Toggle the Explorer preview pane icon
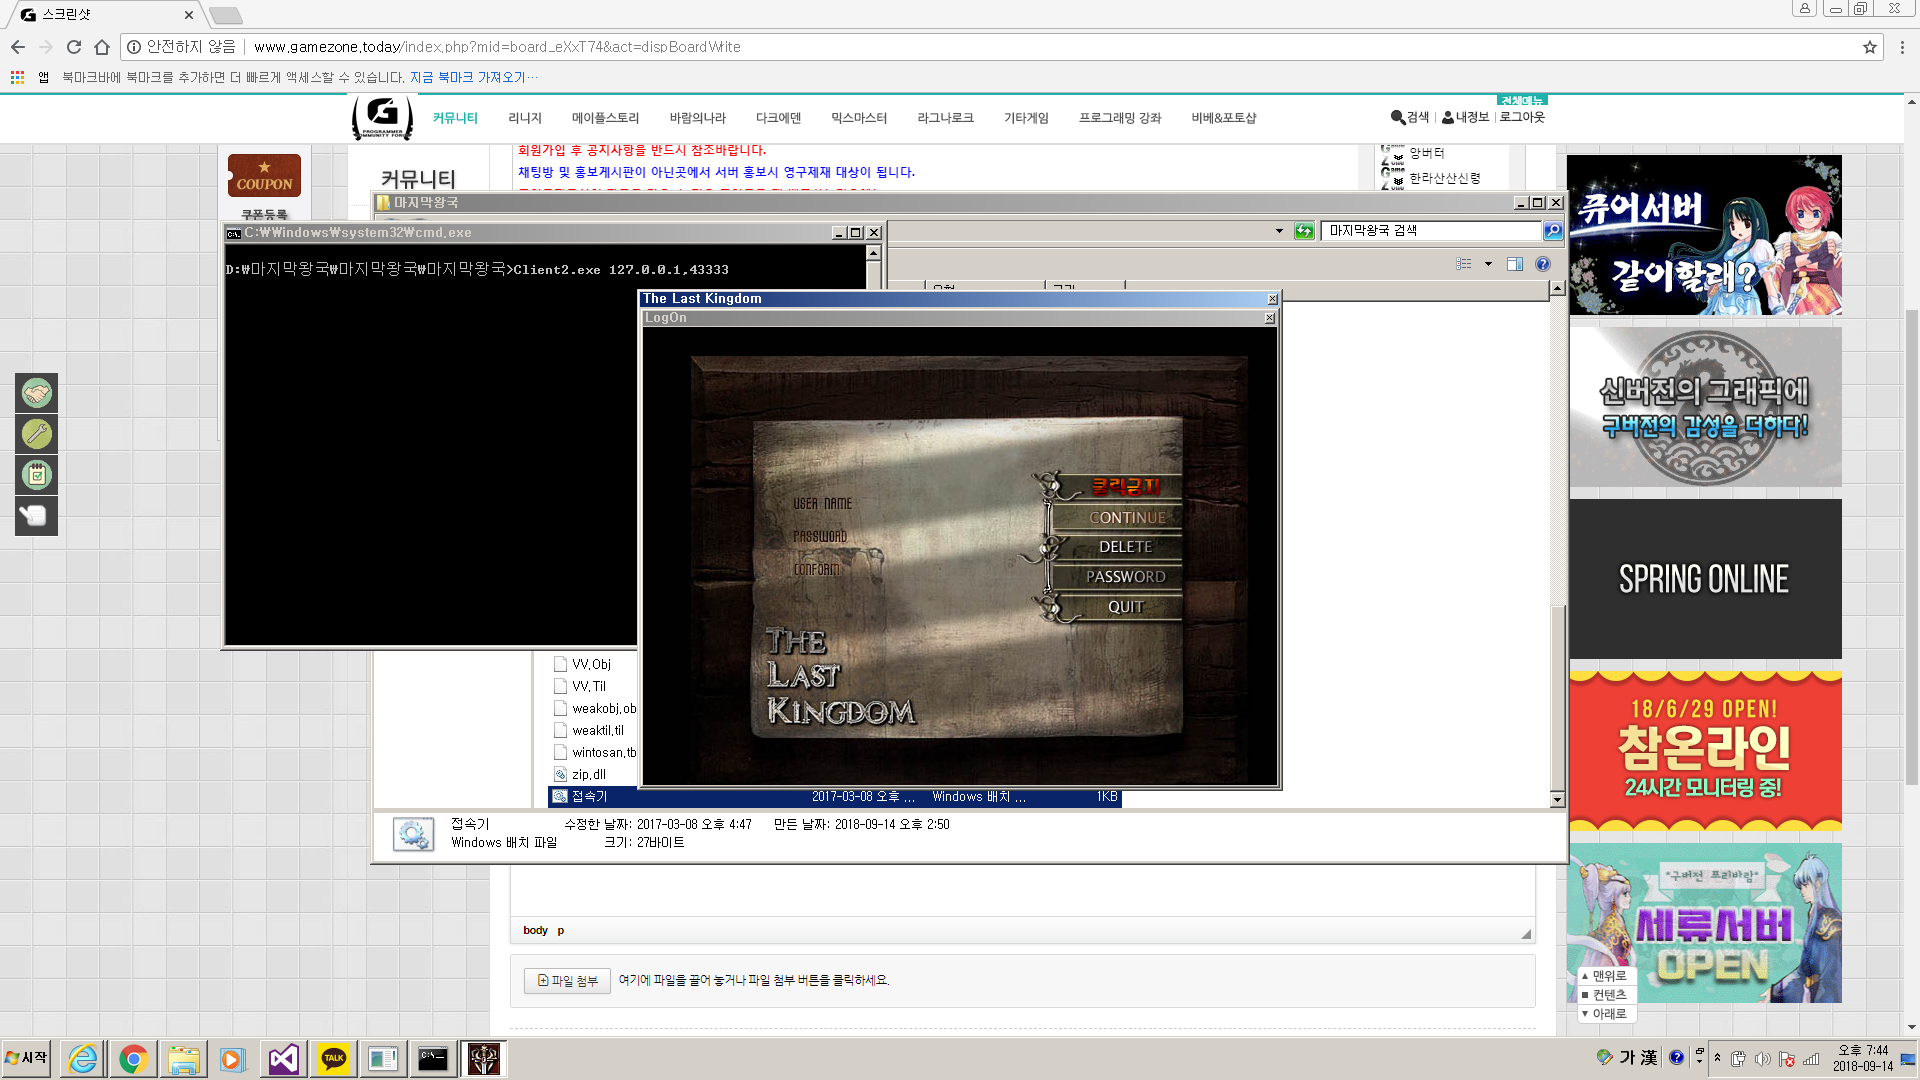Screen dimensions: 1920x1080 click(x=1515, y=264)
